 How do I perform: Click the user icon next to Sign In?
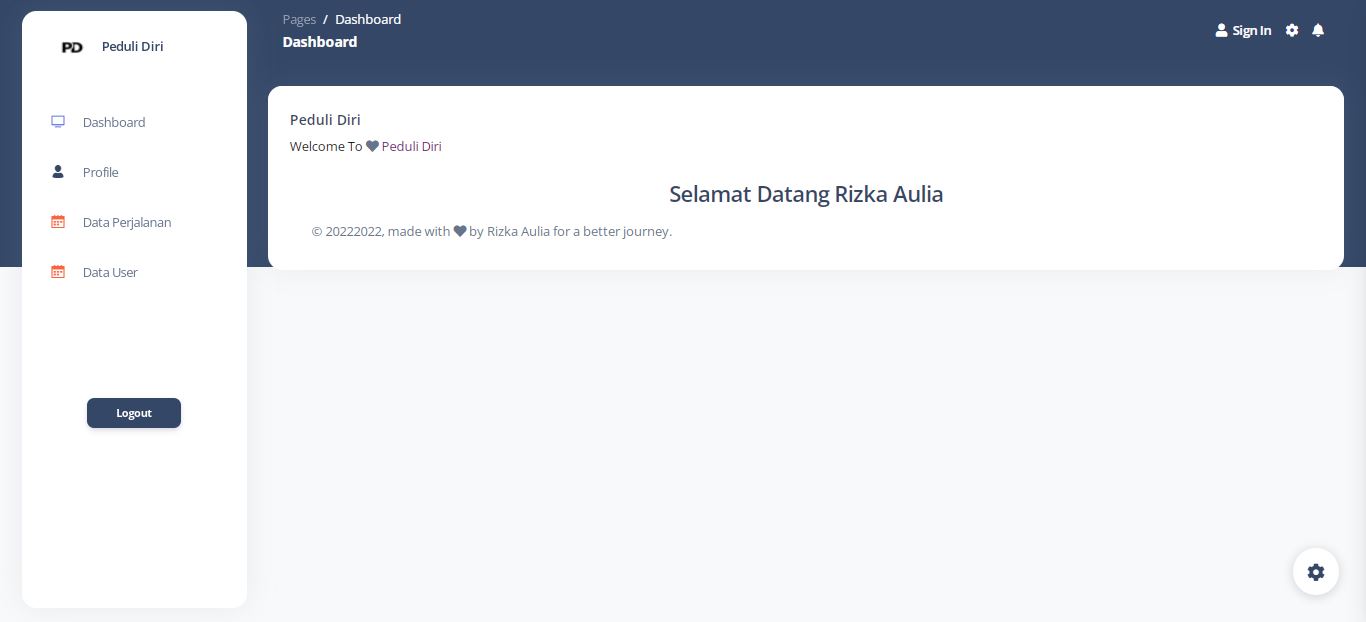[x=1221, y=31]
